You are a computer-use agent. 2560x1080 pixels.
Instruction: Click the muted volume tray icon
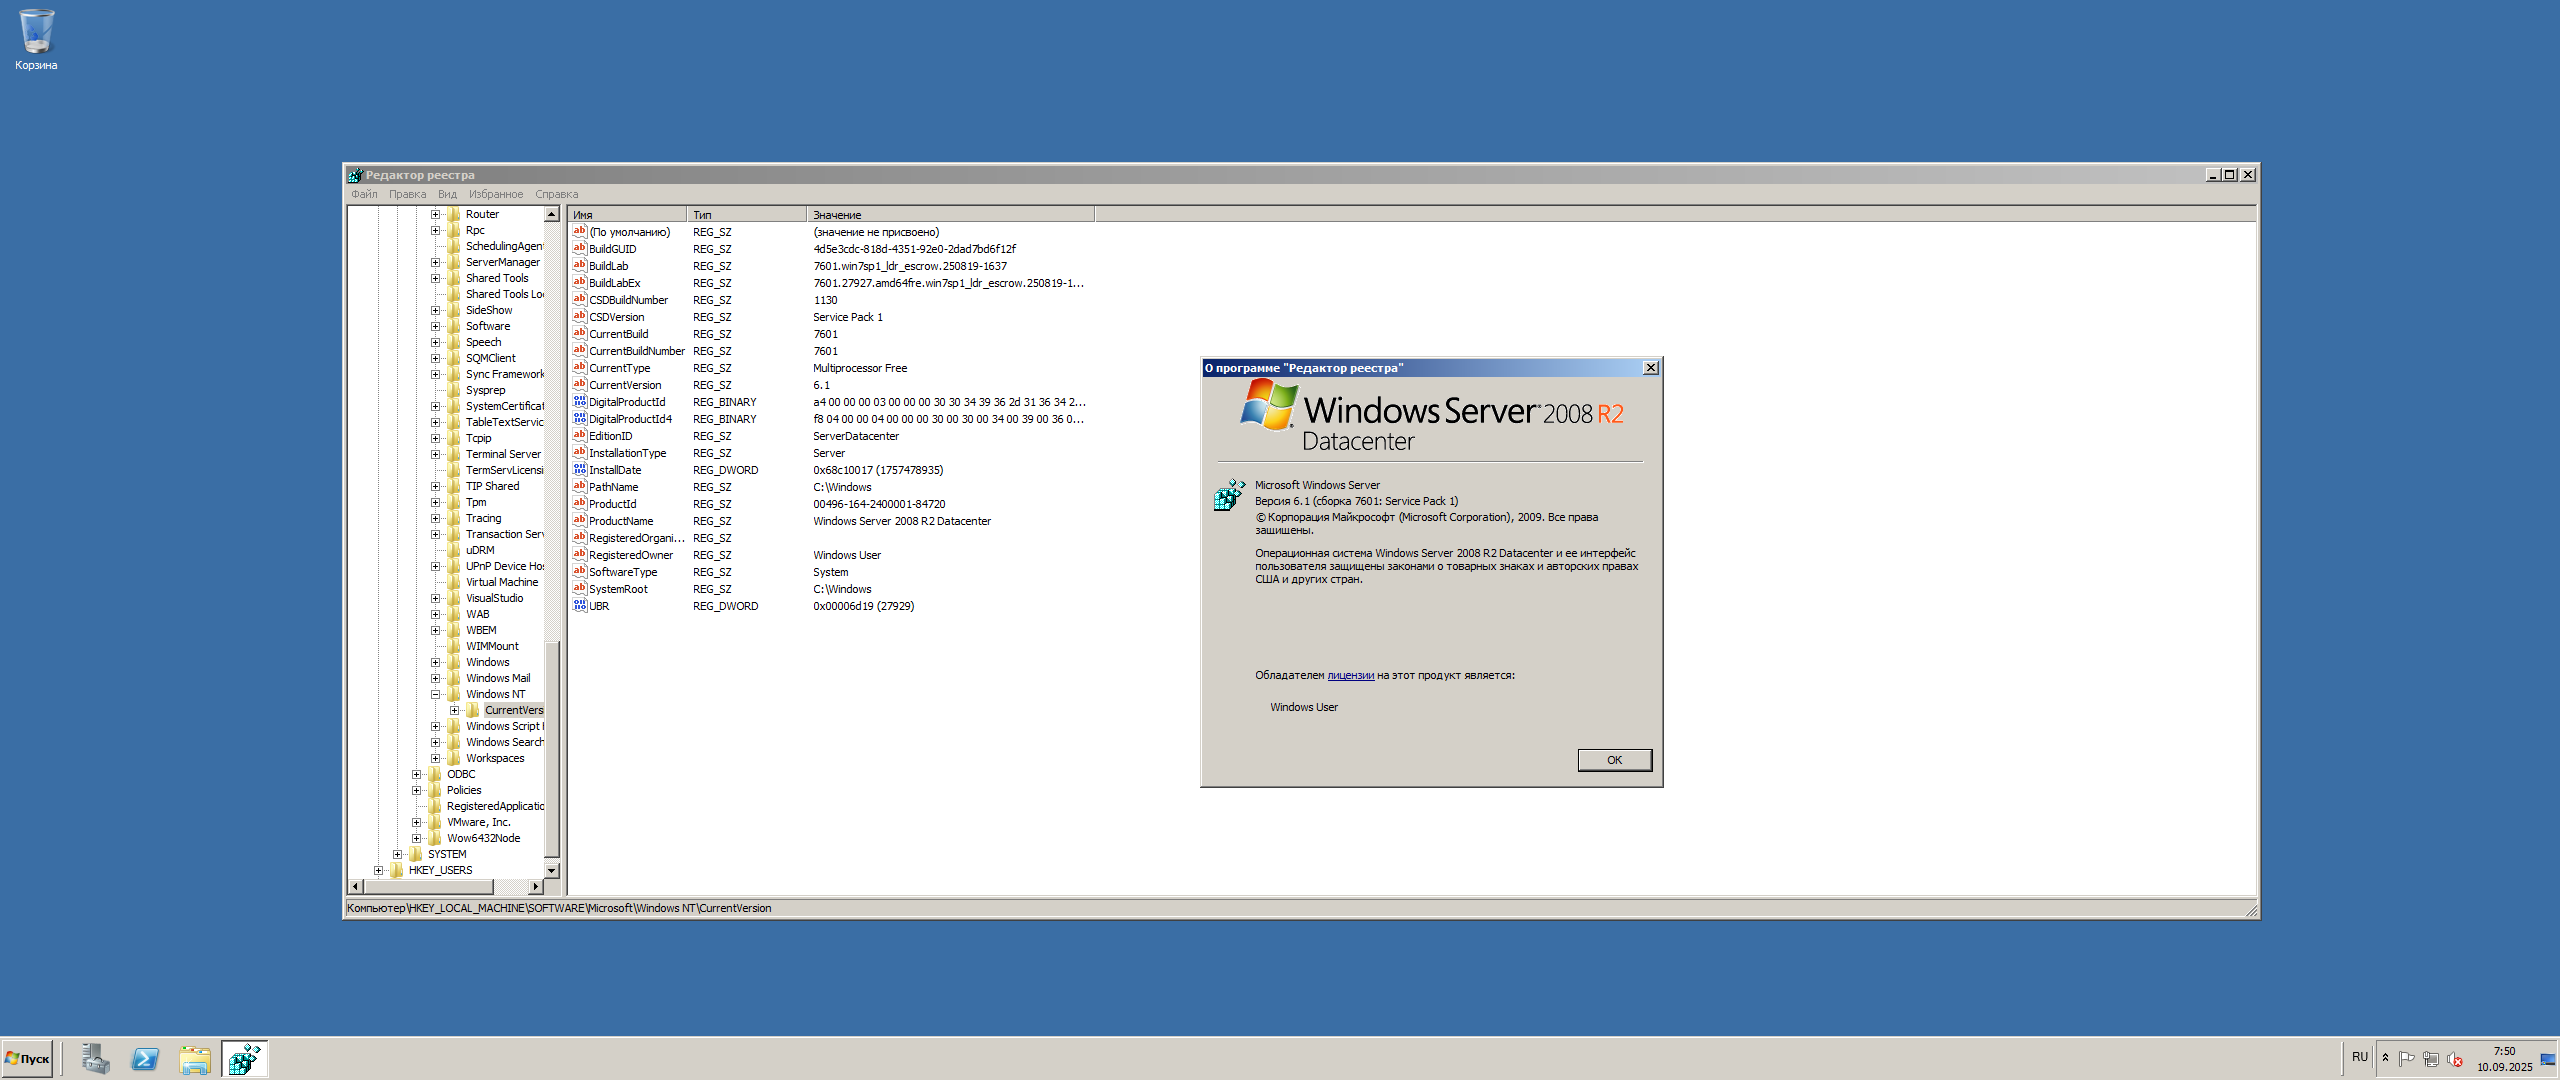point(2454,1059)
